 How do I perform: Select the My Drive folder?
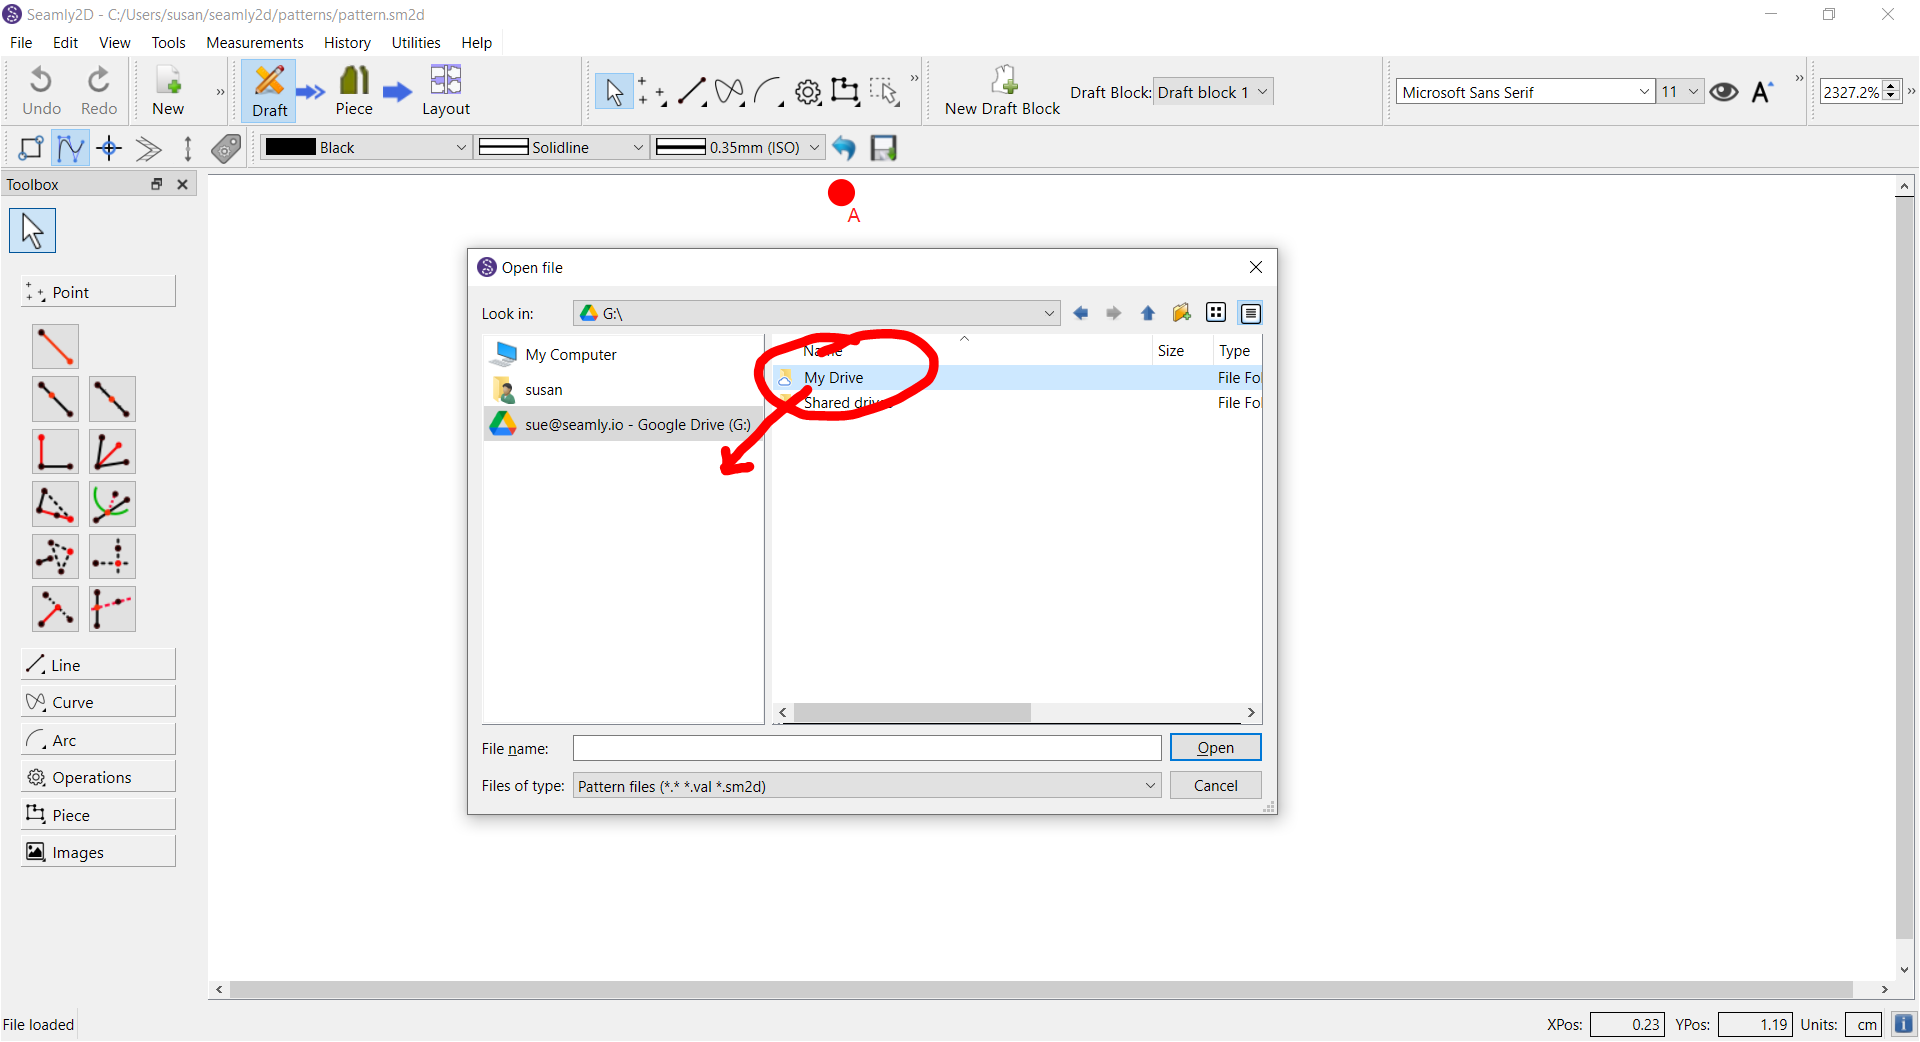[x=833, y=378]
